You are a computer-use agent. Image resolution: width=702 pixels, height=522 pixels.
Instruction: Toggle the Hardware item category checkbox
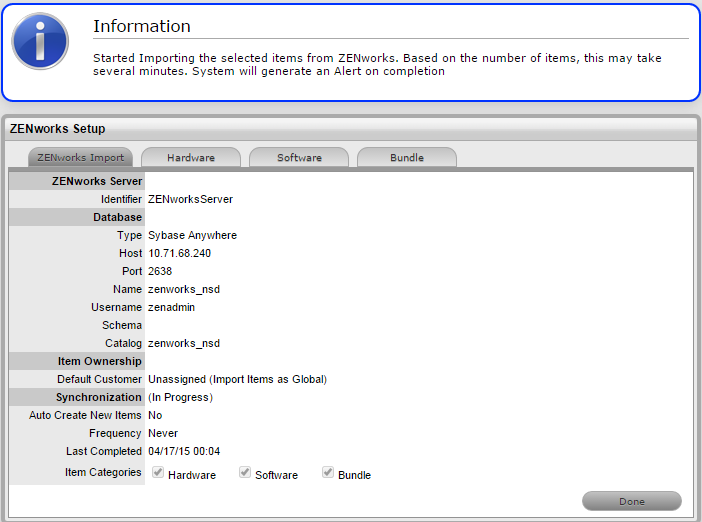[158, 472]
